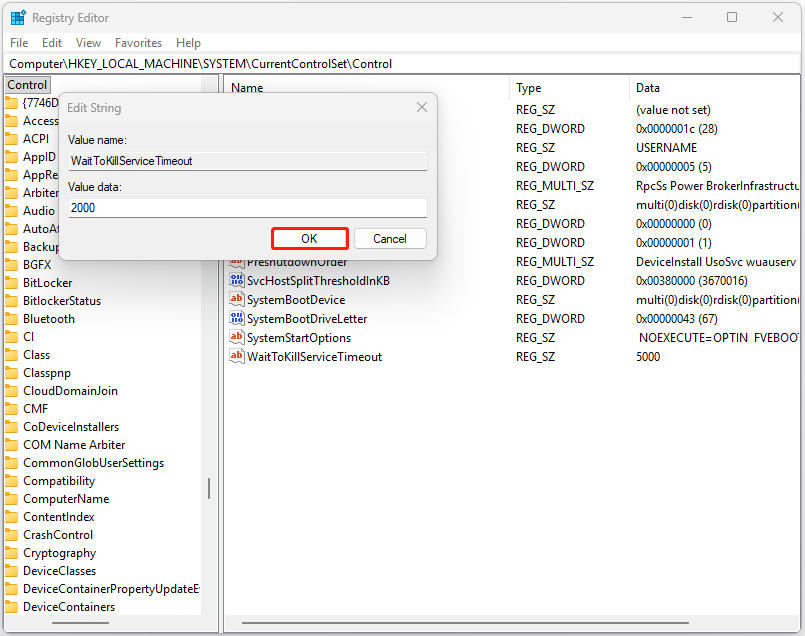Click the CommonGlobUserSettings folder icon
The height and width of the screenshot is (636, 805).
point(11,462)
